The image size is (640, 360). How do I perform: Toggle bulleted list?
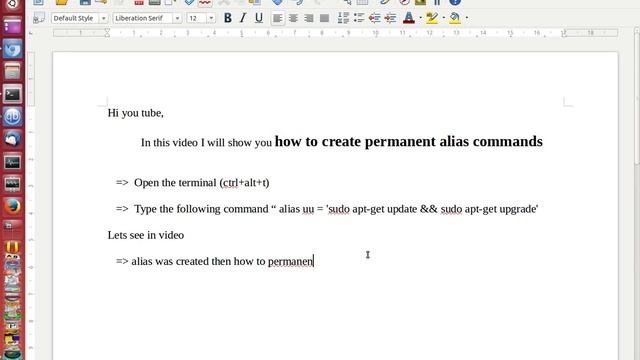tap(359, 18)
